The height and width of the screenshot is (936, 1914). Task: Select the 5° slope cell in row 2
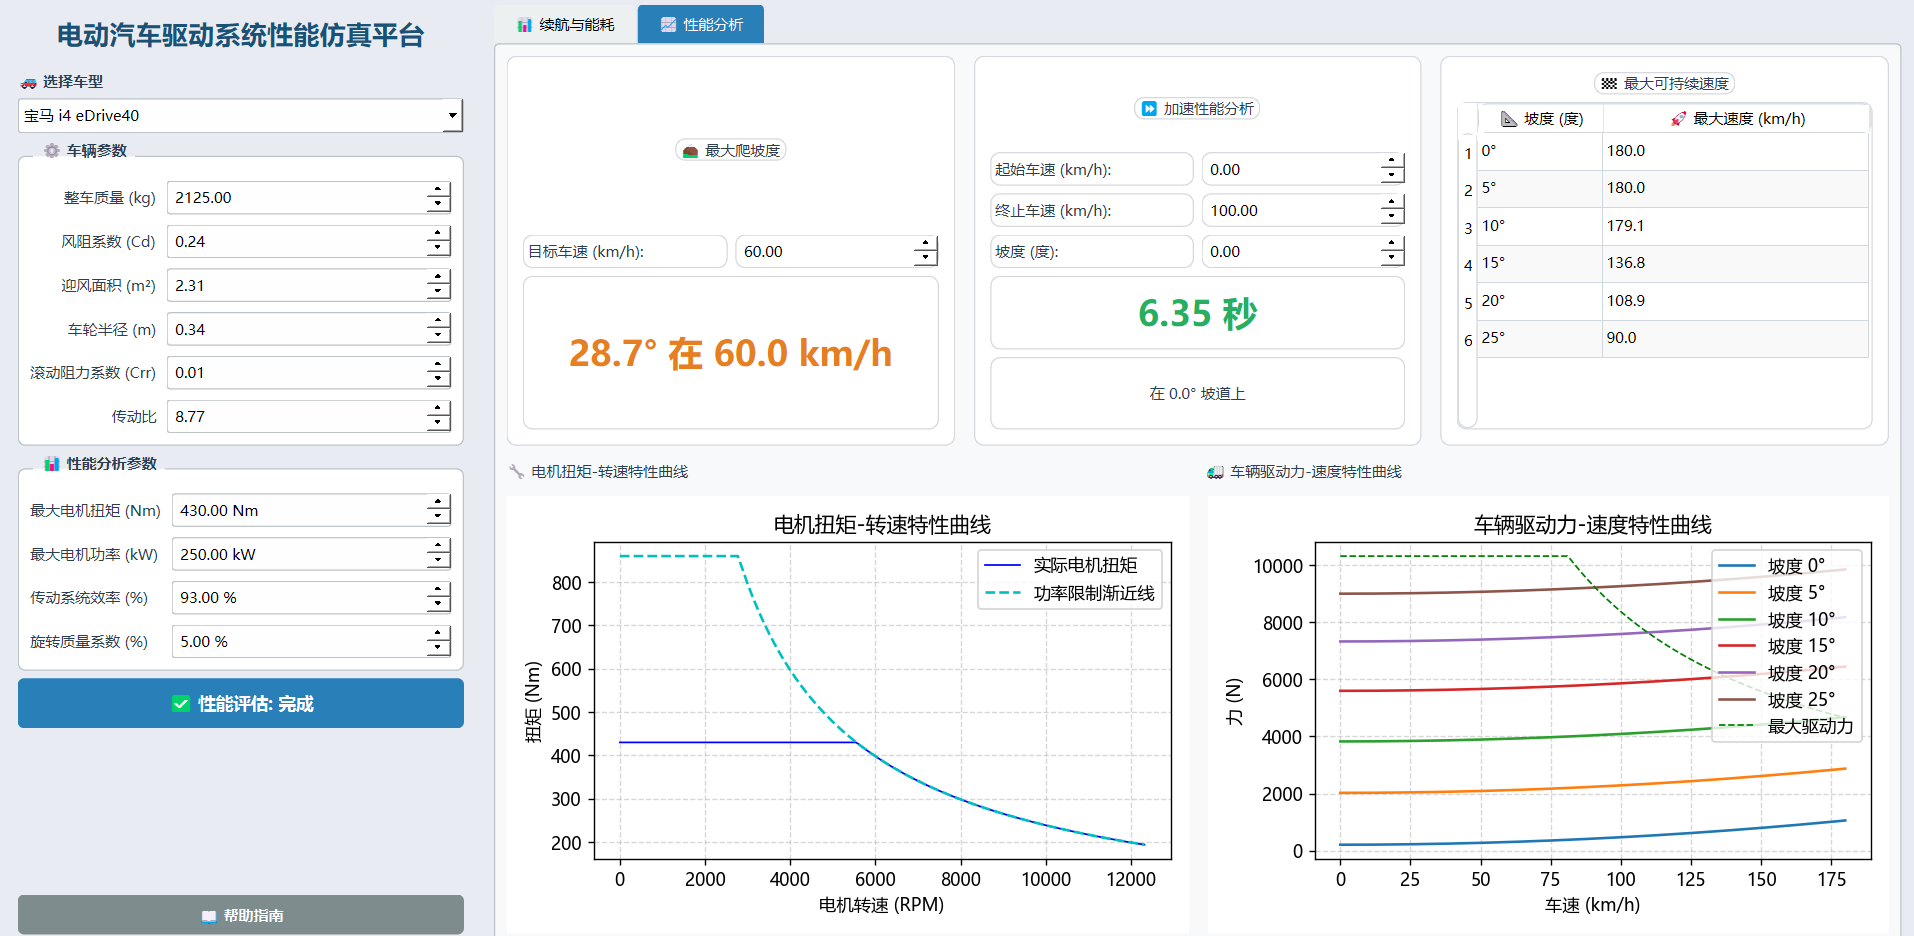point(1540,189)
